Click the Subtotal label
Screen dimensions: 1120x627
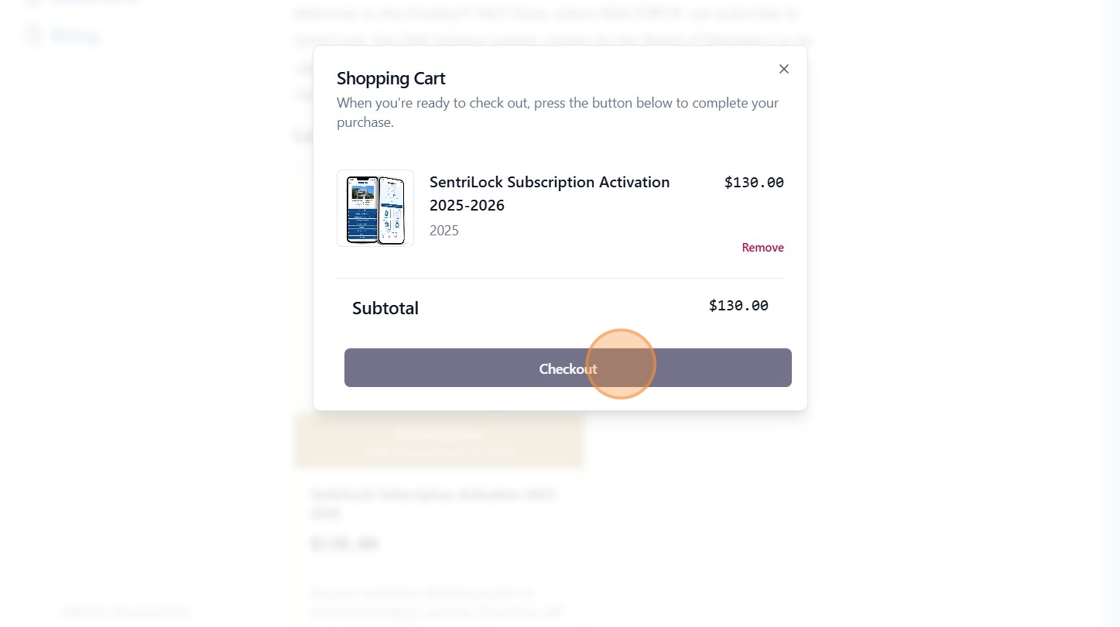click(385, 308)
